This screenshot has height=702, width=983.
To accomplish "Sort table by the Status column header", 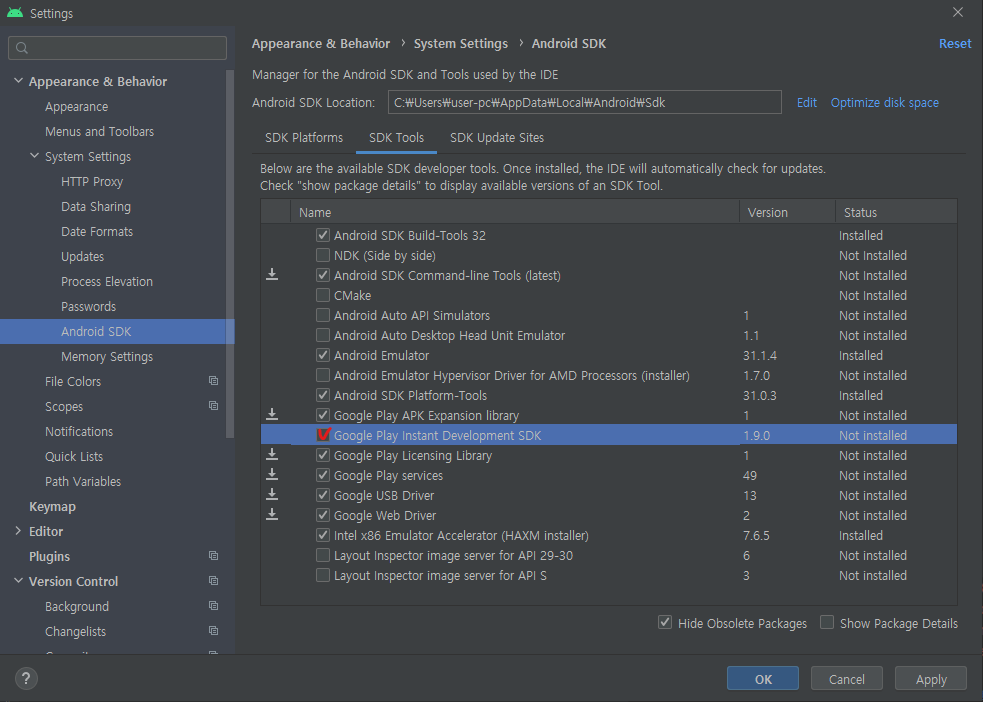I will pyautogui.click(x=896, y=212).
